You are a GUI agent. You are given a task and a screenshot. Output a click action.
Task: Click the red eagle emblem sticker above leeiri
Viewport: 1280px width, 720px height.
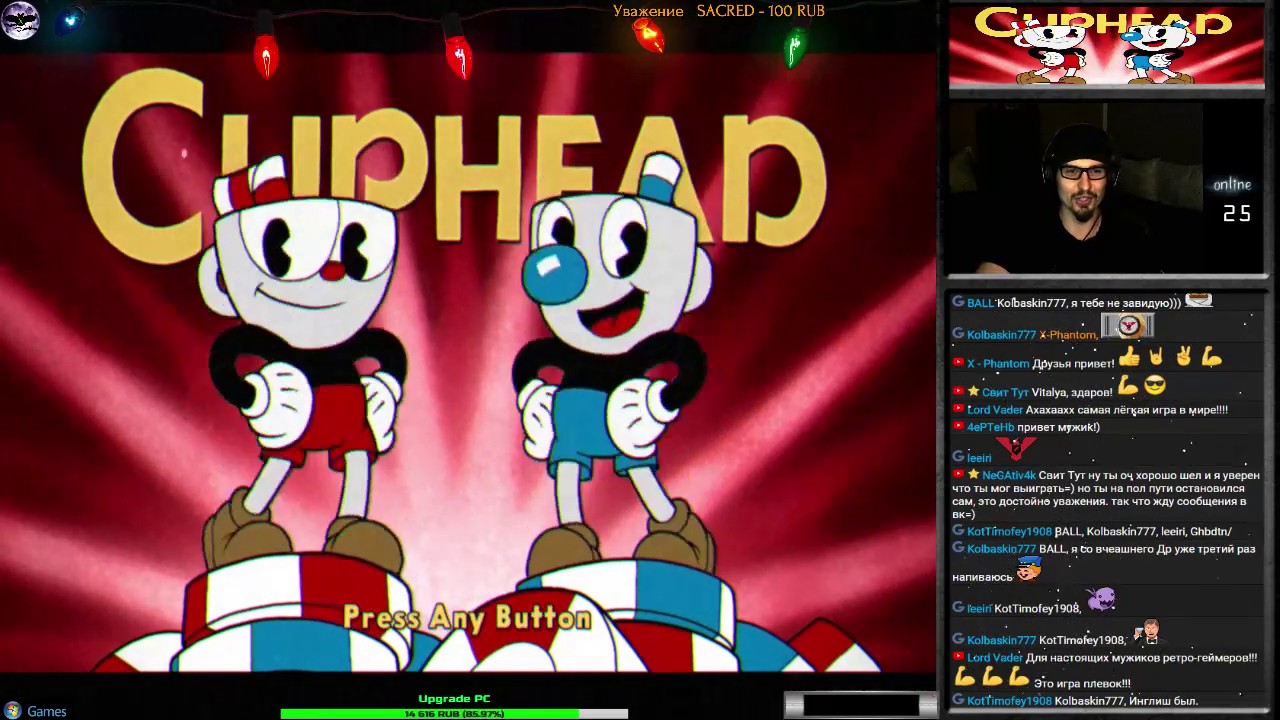(1016, 448)
